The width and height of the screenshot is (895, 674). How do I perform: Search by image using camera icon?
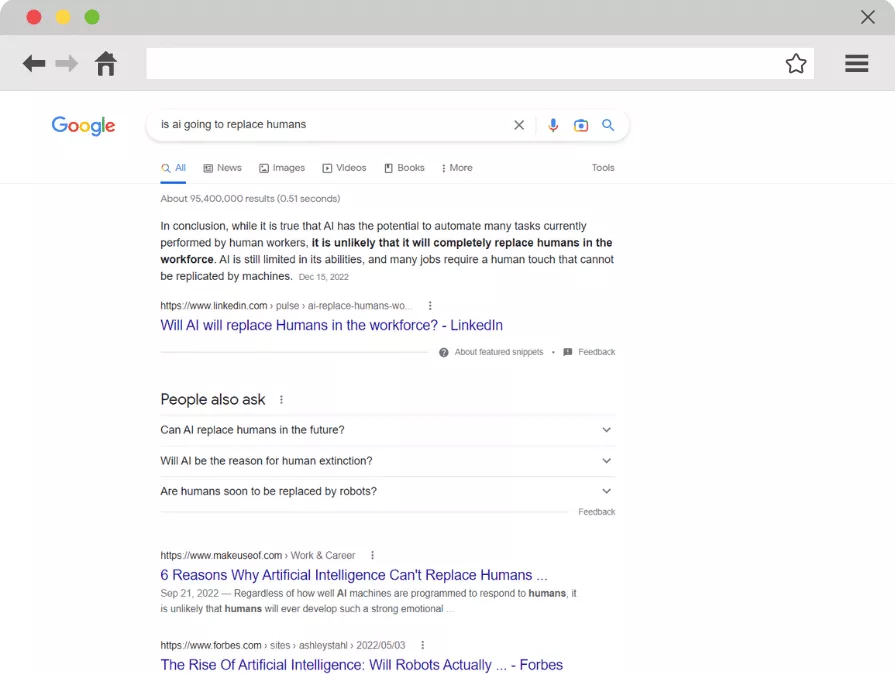point(581,125)
